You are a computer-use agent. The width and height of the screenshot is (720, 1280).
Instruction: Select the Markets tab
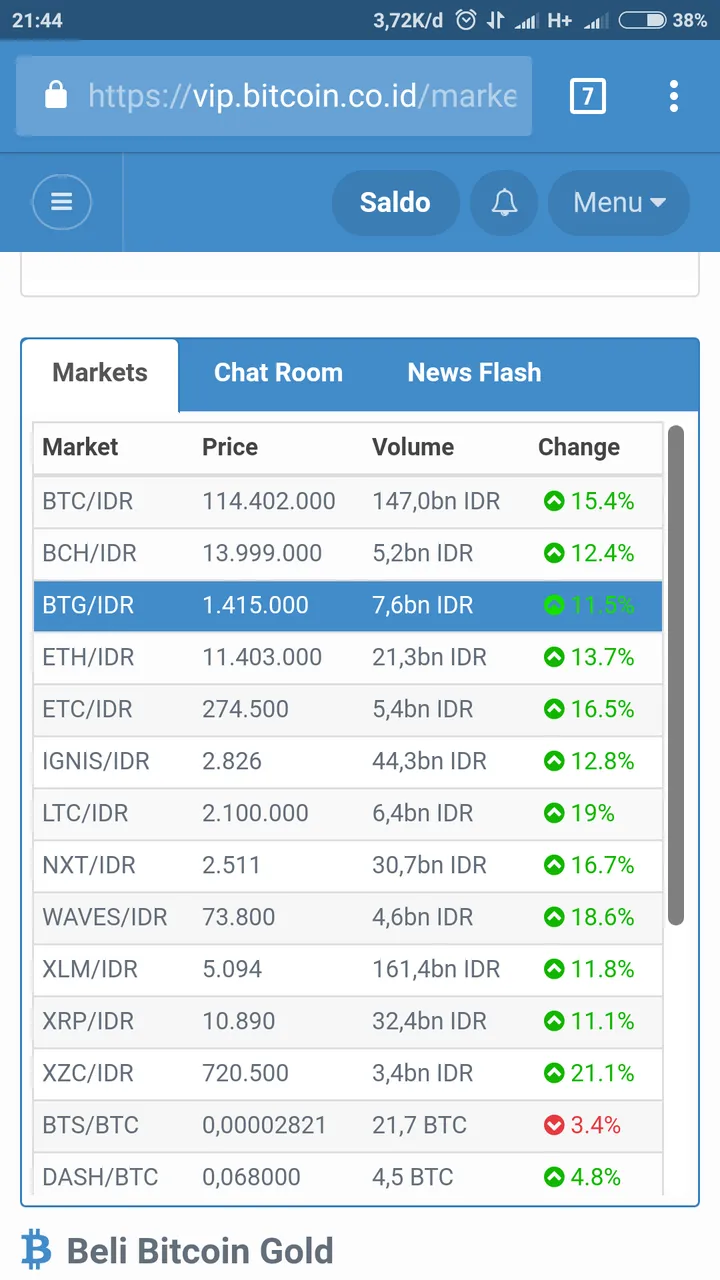(100, 373)
